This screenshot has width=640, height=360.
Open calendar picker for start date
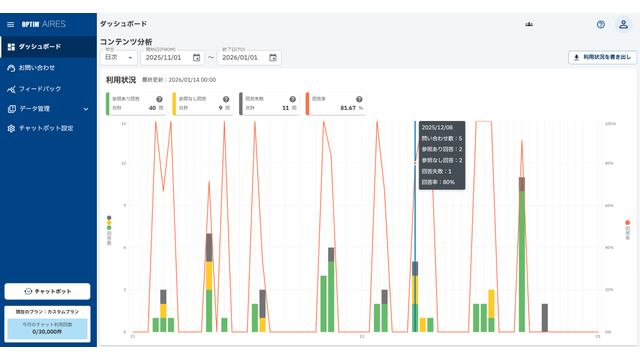pyautogui.click(x=196, y=58)
